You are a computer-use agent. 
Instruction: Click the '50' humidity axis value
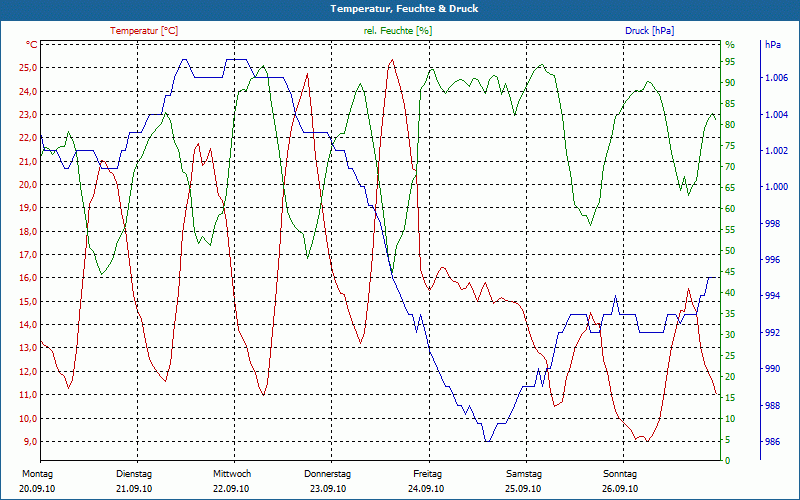click(x=730, y=251)
